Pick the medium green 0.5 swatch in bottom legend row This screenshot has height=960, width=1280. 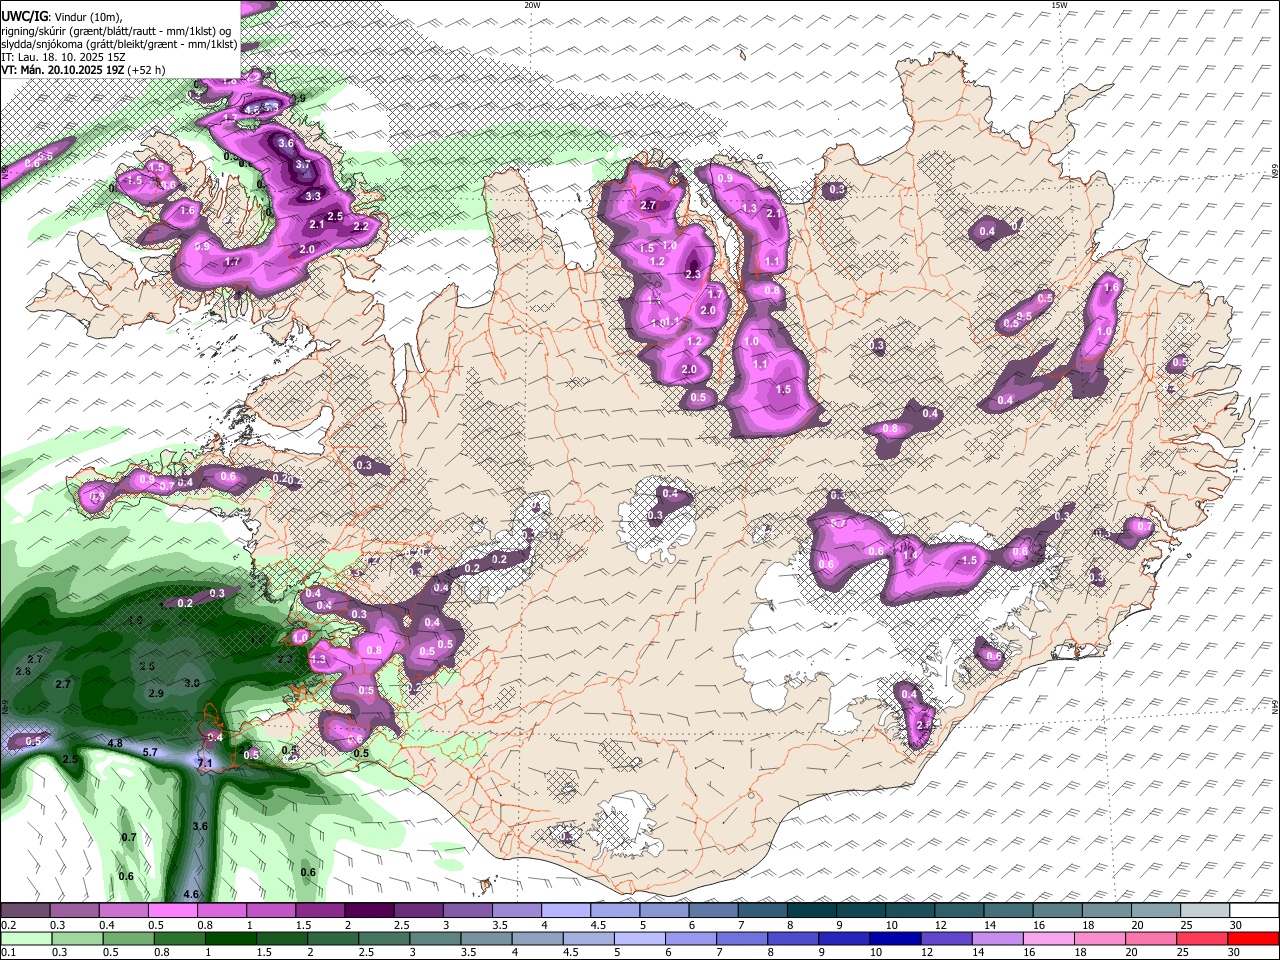(x=130, y=938)
